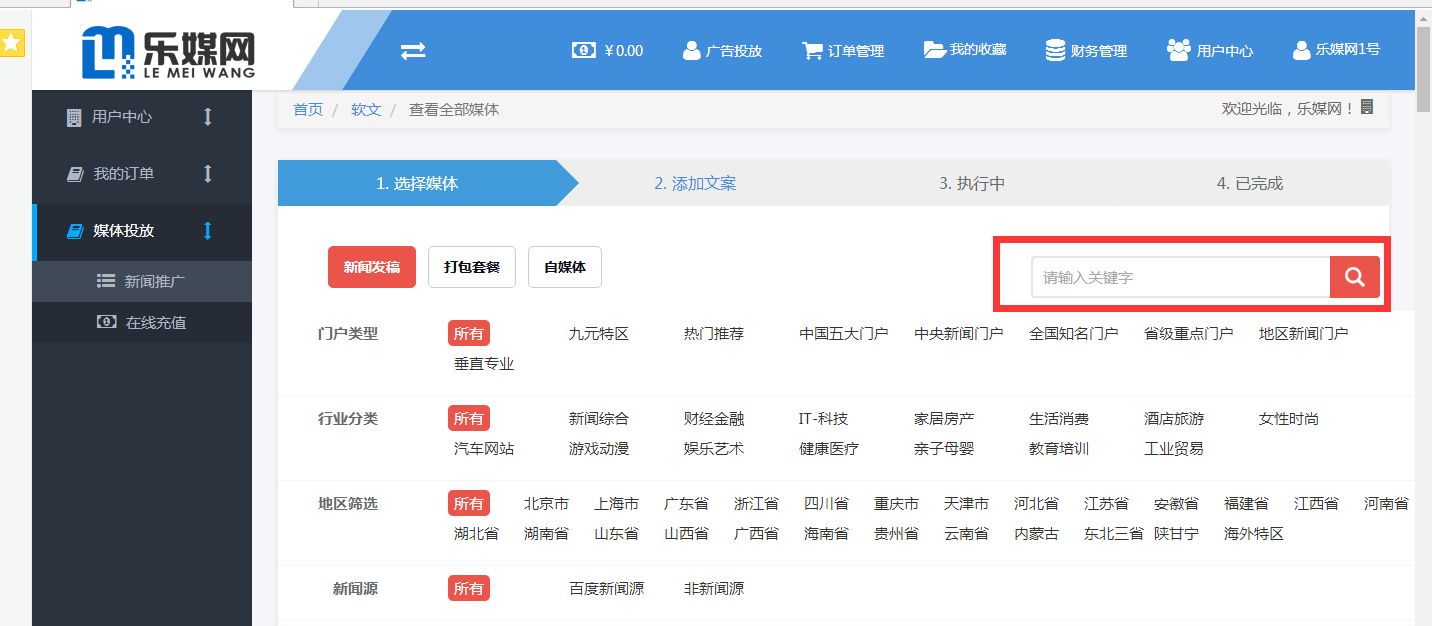Filter industry by IT-科技
Image resolution: width=1432 pixels, height=626 pixels.
(823, 419)
